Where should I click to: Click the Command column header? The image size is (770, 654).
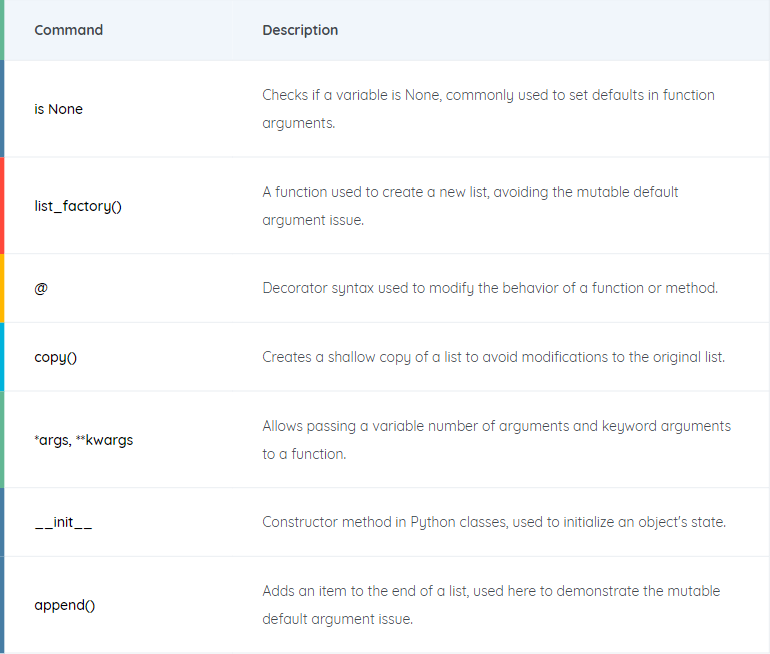pos(68,30)
